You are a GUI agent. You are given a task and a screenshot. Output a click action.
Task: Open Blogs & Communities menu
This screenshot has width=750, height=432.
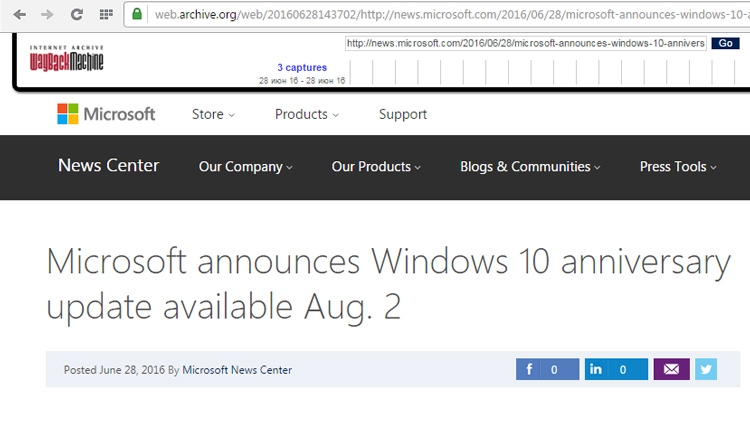530,167
